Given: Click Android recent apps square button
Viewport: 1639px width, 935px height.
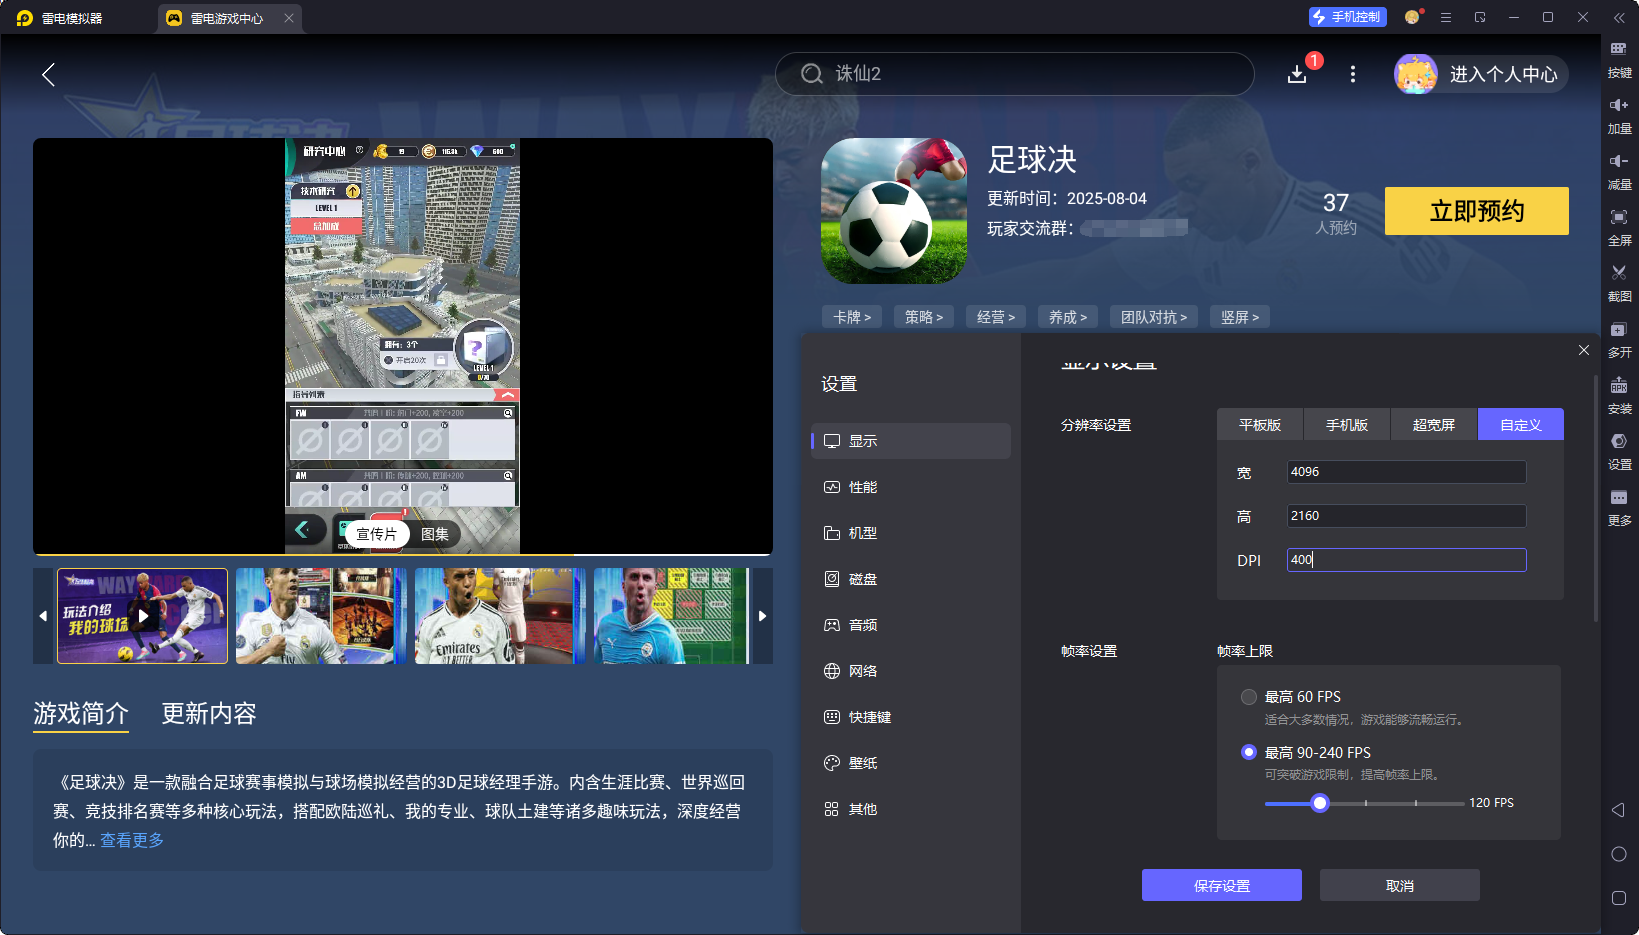Looking at the screenshot, I should click(1619, 898).
